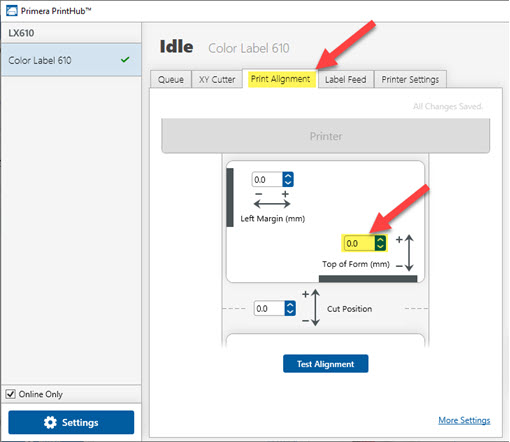Viewport: 510px width, 442px height.
Task: Click the All Changes Saved status text
Action: tap(447, 106)
